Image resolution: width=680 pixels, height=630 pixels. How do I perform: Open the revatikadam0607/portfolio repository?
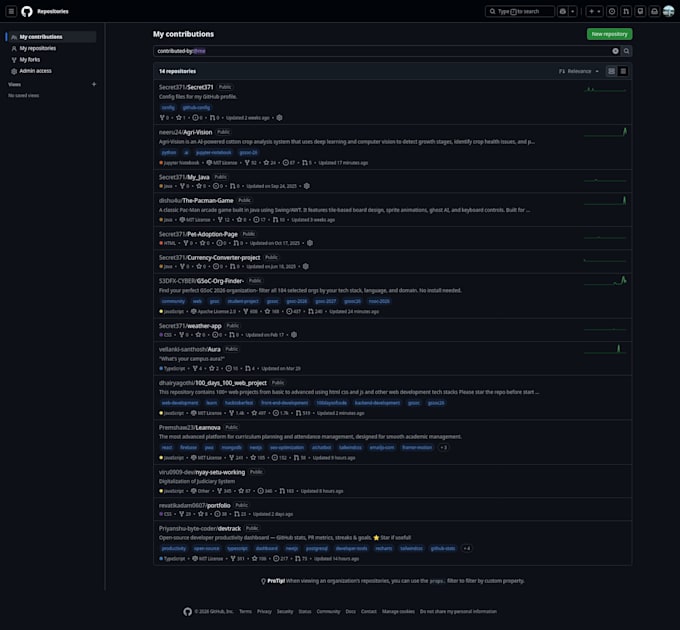[194, 506]
